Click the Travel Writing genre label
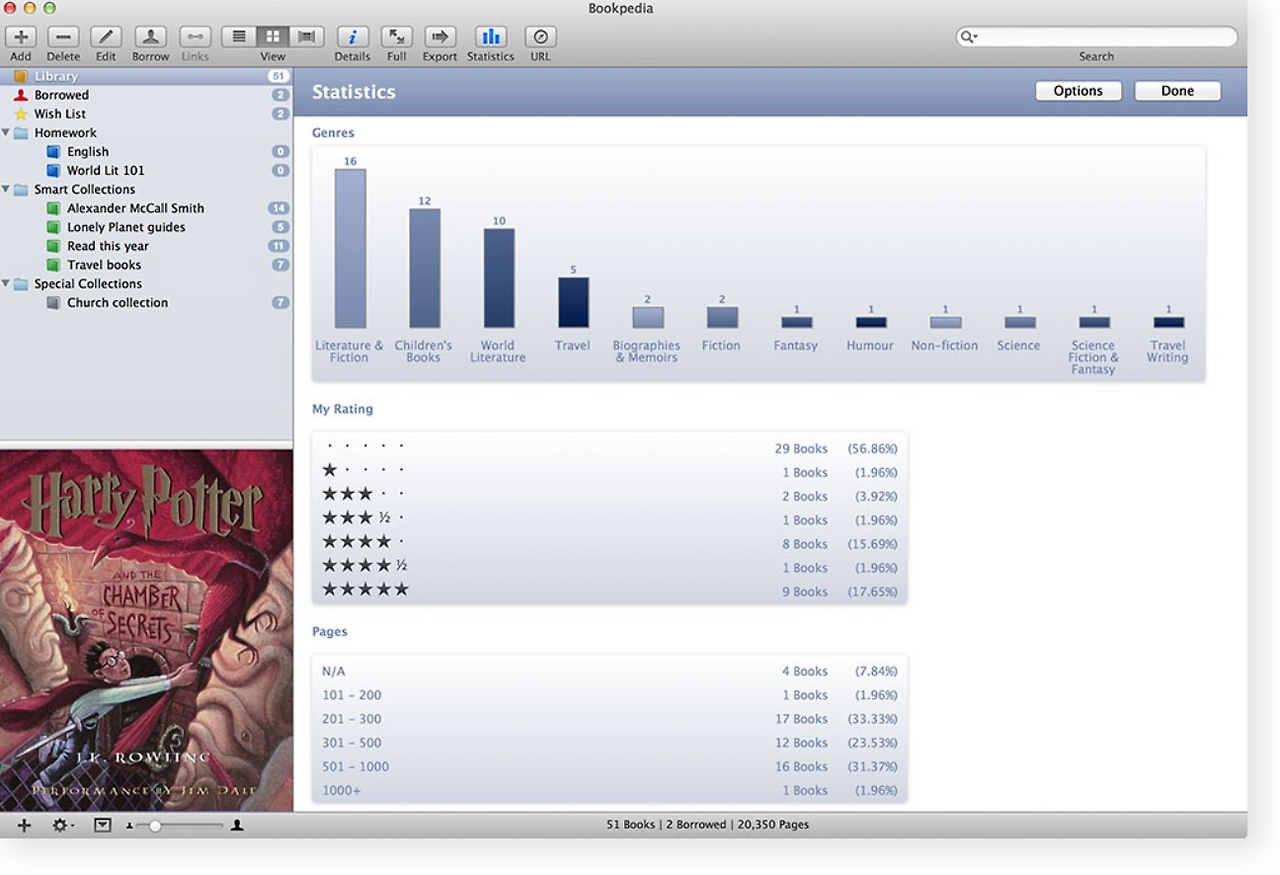The image size is (1280, 875). pyautogui.click(x=1168, y=351)
